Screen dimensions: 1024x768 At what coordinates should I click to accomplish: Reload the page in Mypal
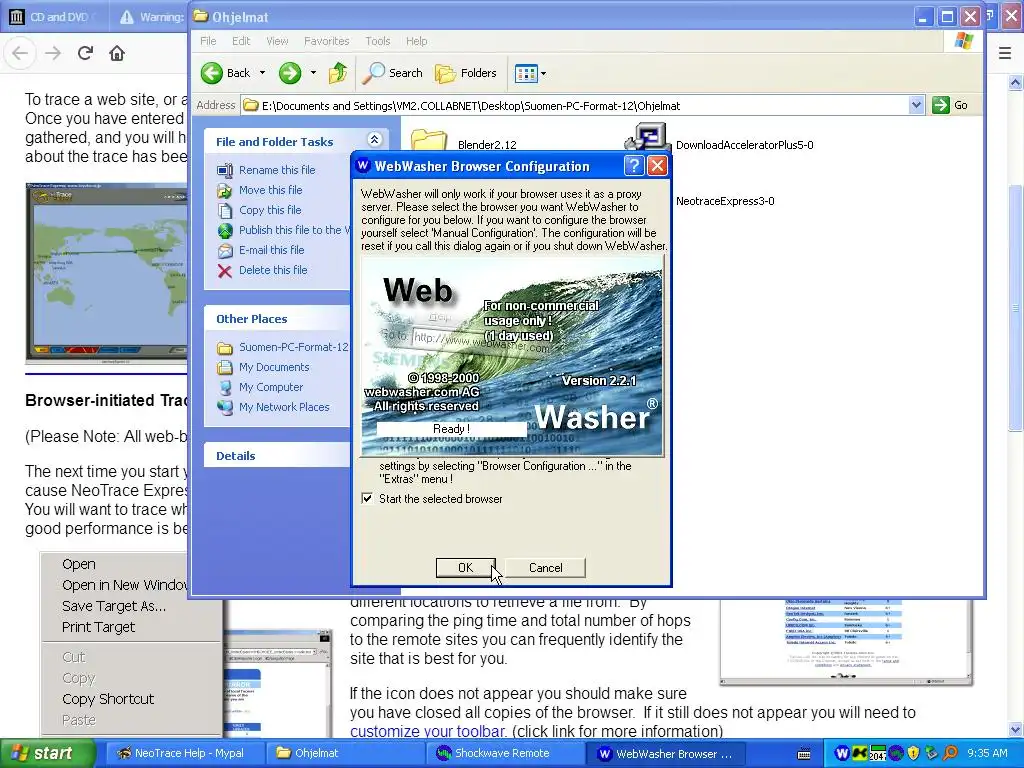[x=85, y=53]
